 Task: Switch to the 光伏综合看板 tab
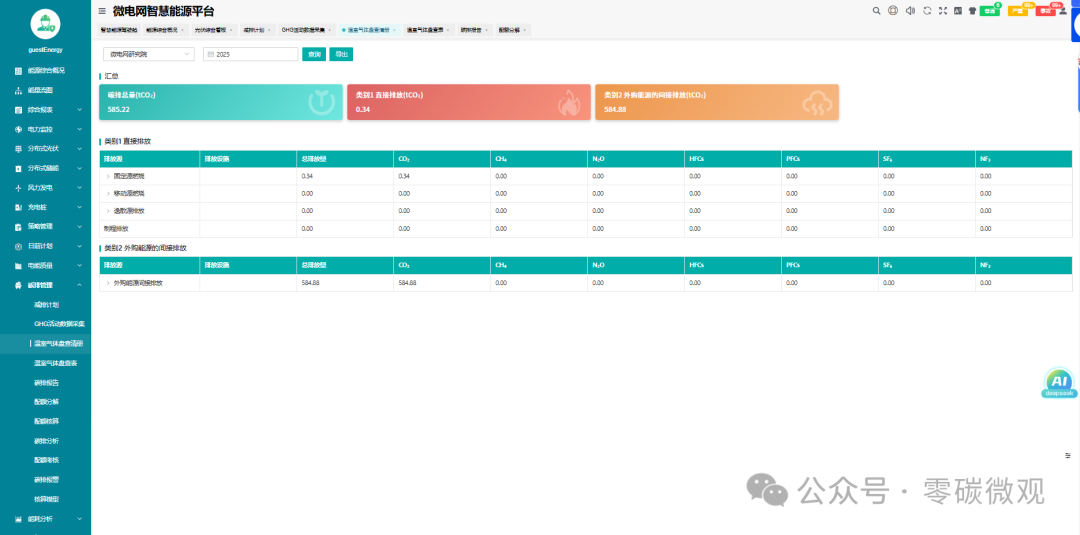click(214, 30)
